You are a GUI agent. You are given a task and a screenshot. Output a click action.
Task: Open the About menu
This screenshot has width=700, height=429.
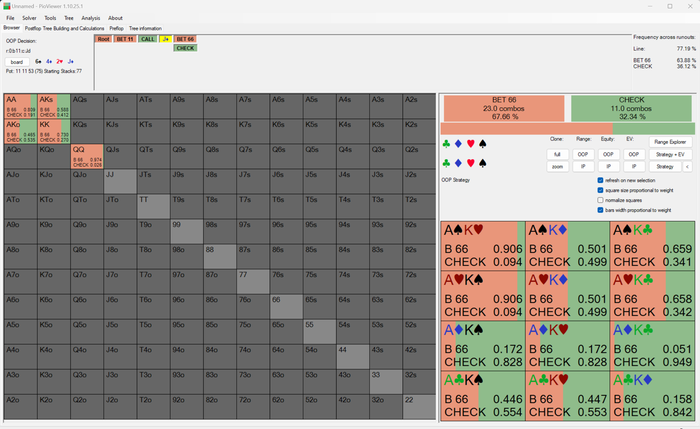point(115,18)
